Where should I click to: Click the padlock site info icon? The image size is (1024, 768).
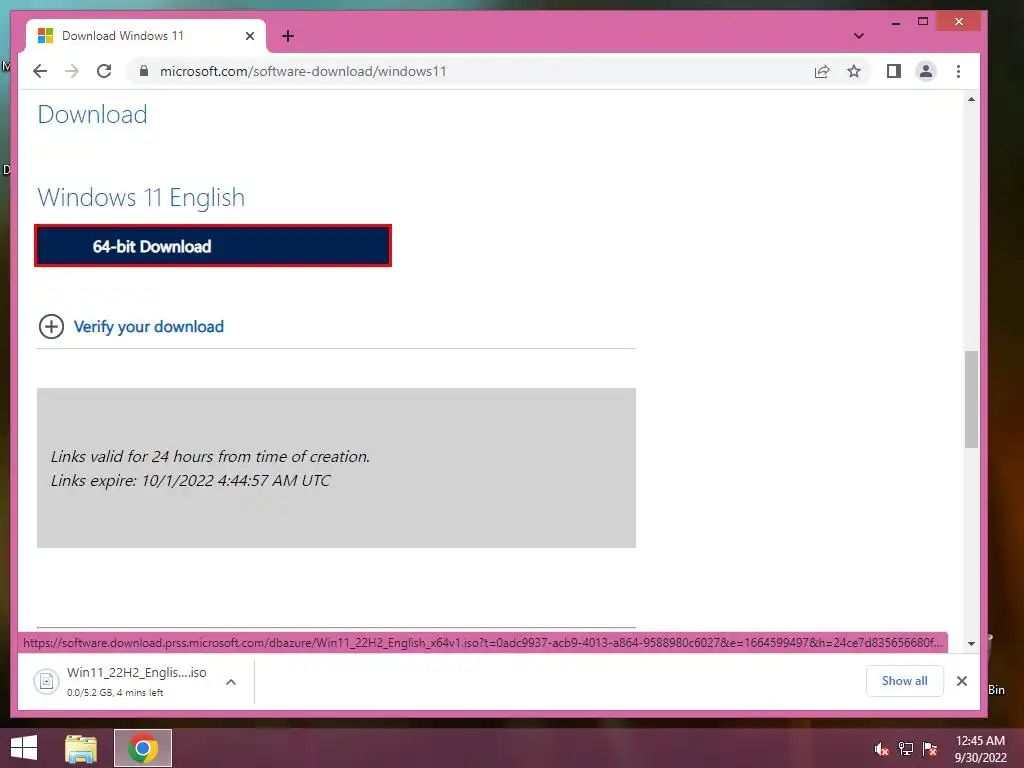coord(144,71)
